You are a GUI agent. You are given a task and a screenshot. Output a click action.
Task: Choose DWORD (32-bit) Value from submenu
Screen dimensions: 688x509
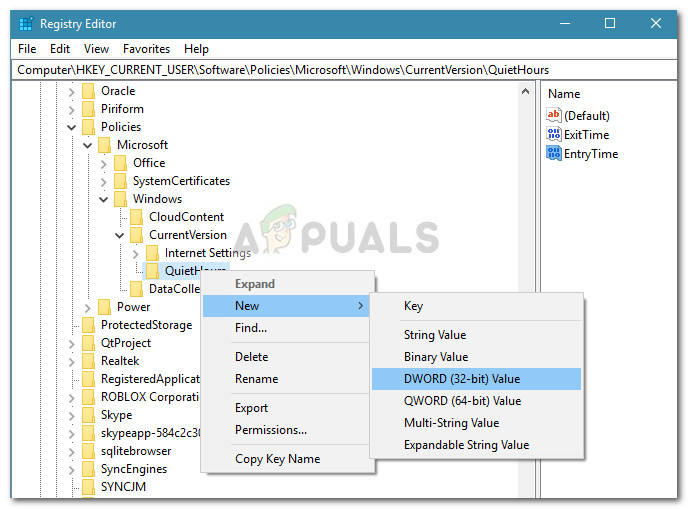coord(476,379)
